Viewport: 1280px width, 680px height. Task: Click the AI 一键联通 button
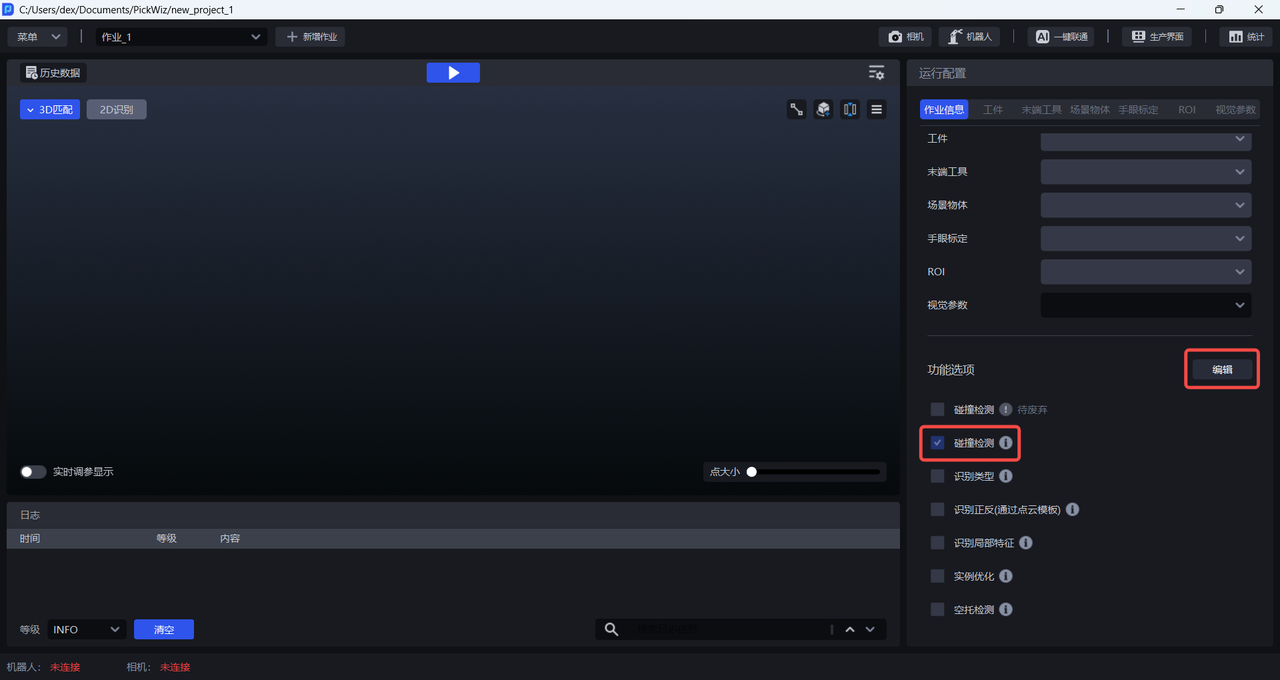tap(1060, 37)
